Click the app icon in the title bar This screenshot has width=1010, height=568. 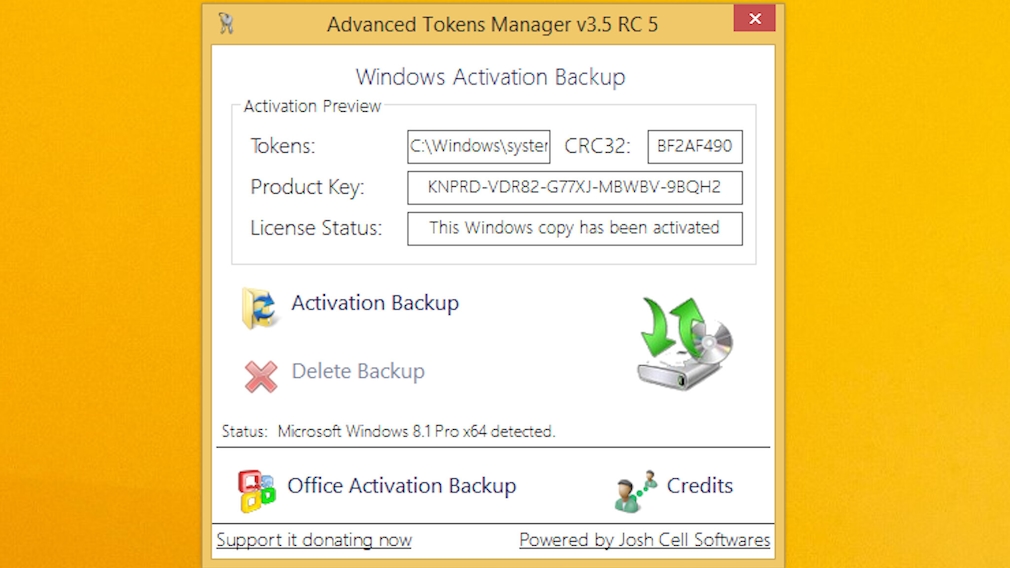[x=226, y=23]
